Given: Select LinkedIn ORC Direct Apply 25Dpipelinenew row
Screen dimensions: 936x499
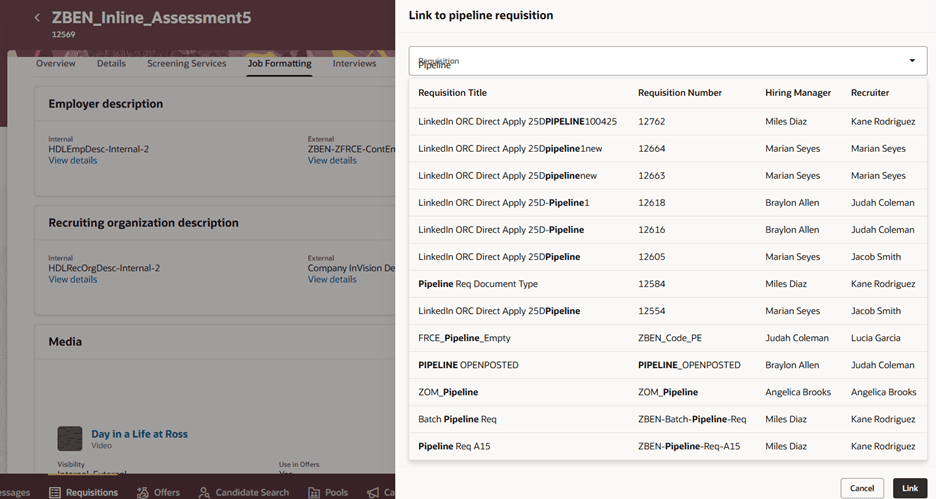Looking at the screenshot, I should pos(667,175).
